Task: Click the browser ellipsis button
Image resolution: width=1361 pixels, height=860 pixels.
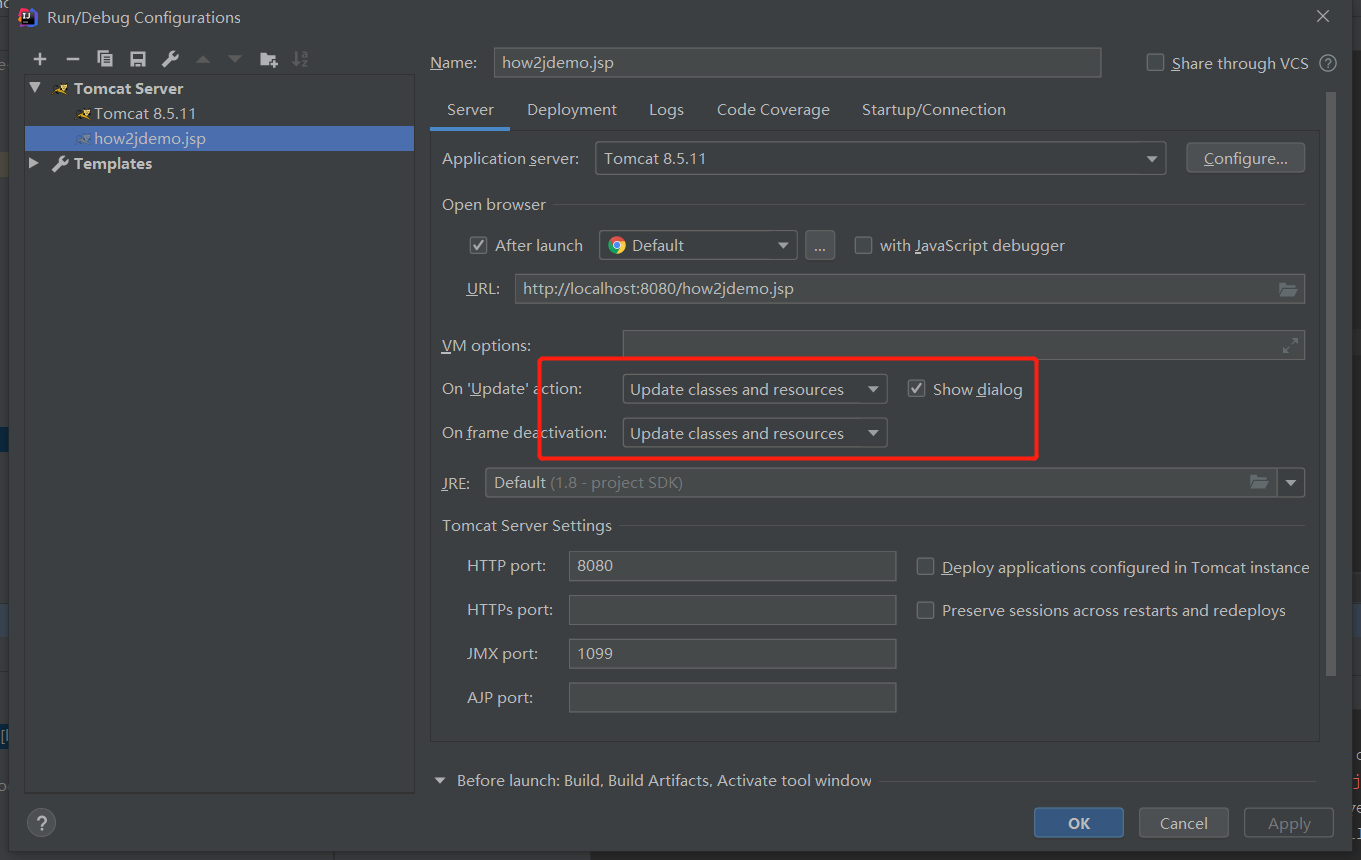Action: tap(820, 245)
